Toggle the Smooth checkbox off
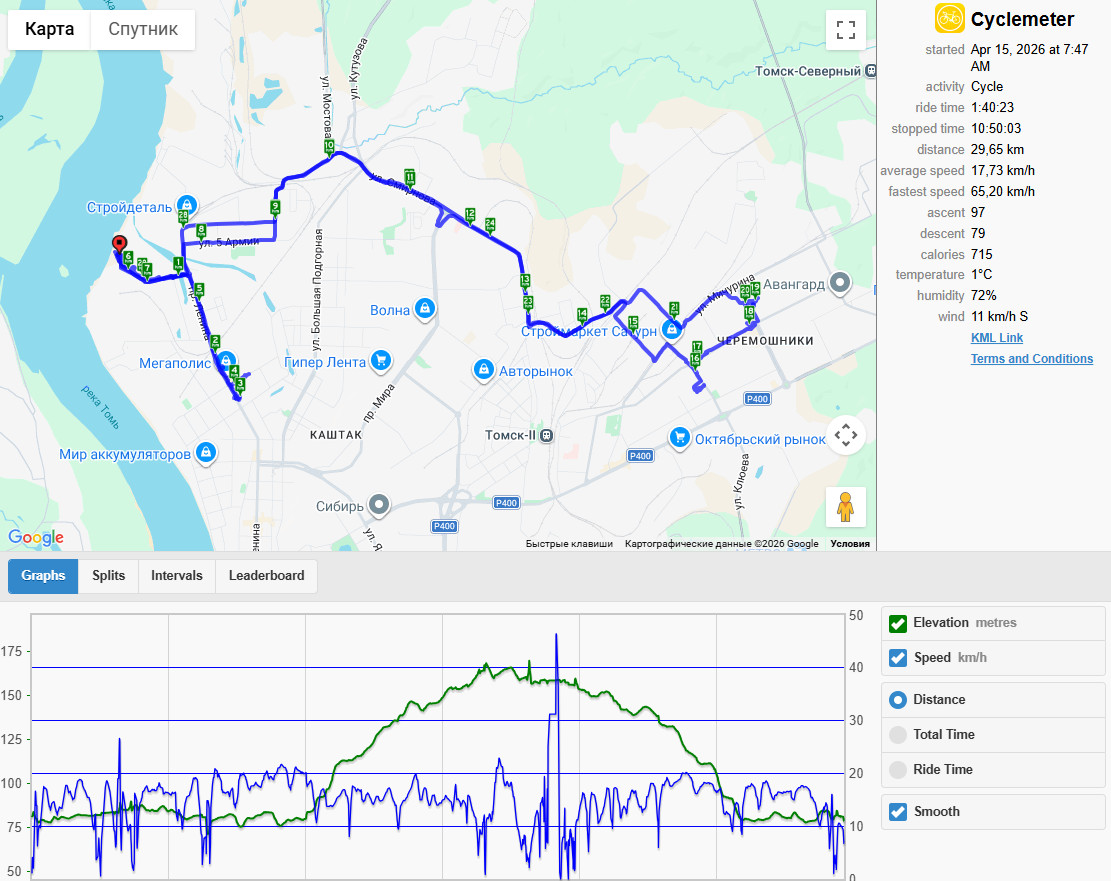1111x881 pixels. [898, 812]
